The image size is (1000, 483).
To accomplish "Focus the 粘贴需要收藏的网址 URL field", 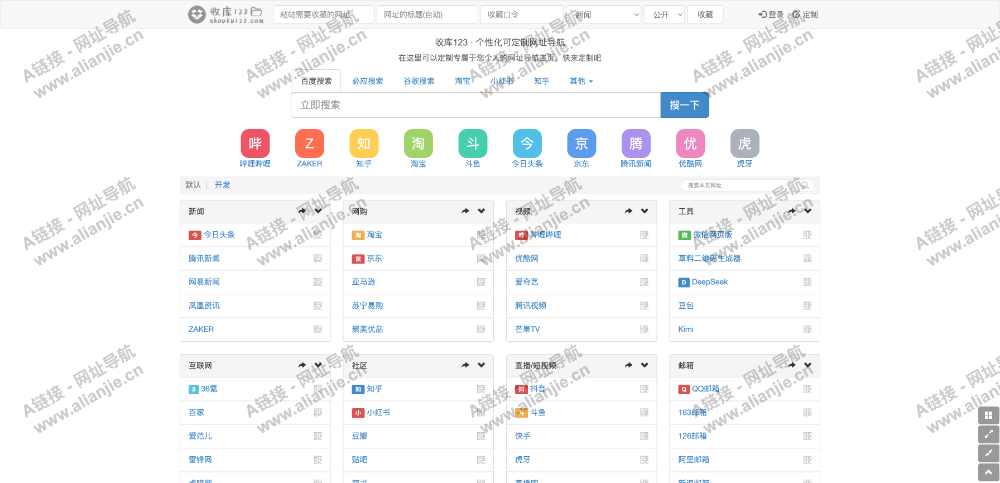I will (324, 15).
